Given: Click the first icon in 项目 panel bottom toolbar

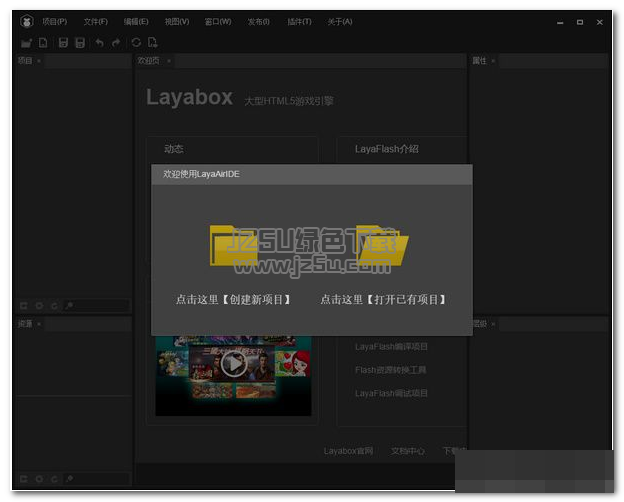Looking at the screenshot, I should point(24,306).
